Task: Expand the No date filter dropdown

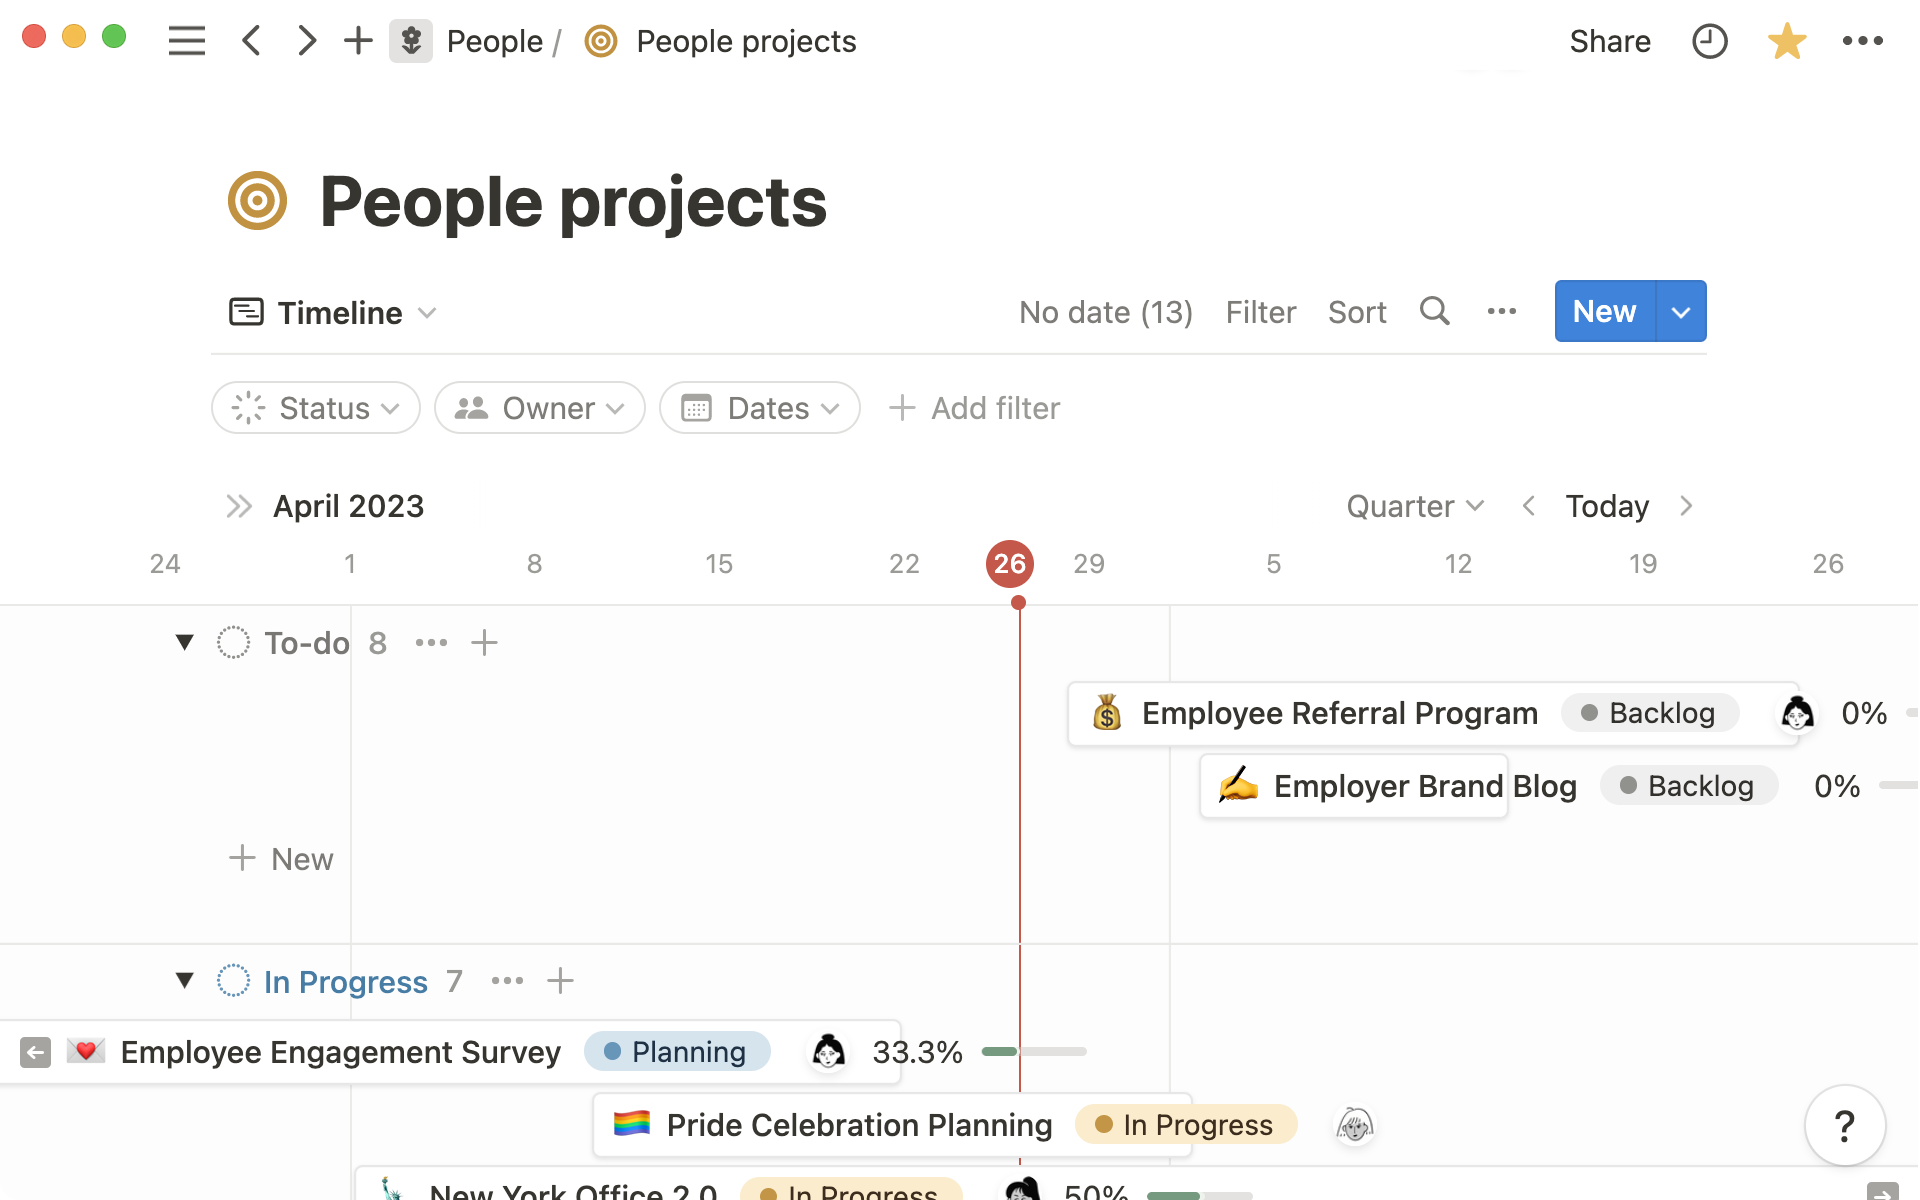Action: pos(1106,311)
